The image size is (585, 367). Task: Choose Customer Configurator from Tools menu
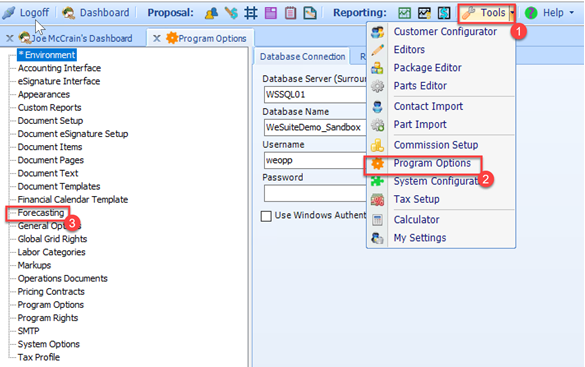click(x=445, y=32)
